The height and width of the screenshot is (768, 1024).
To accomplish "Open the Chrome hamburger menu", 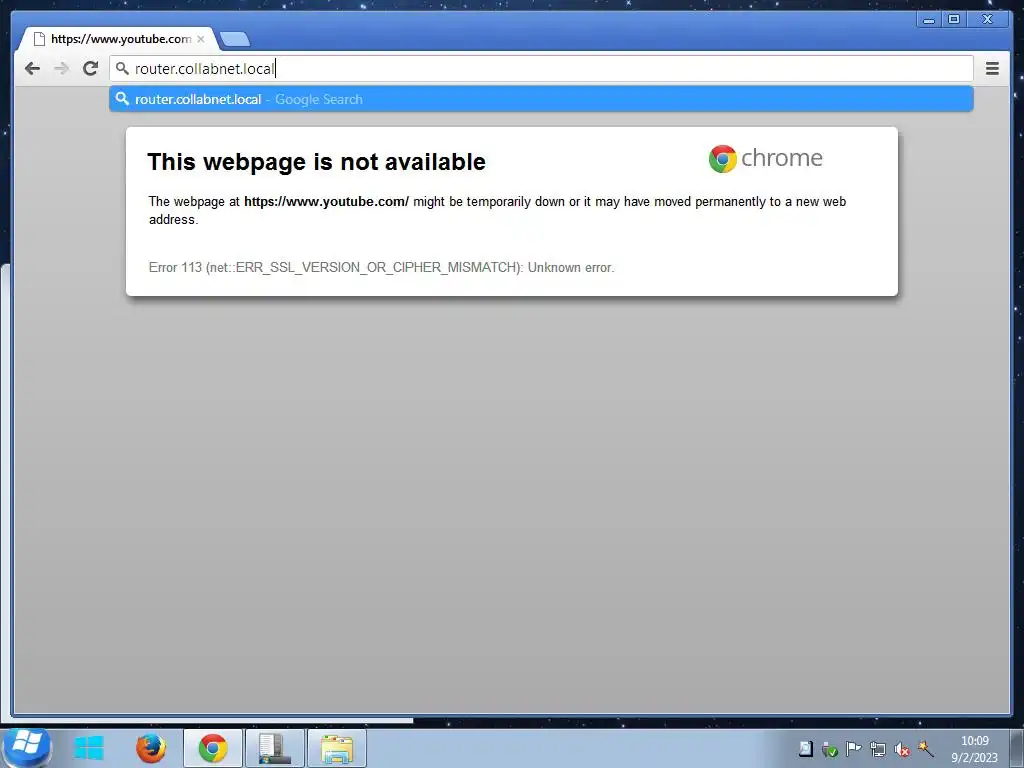I will click(992, 69).
